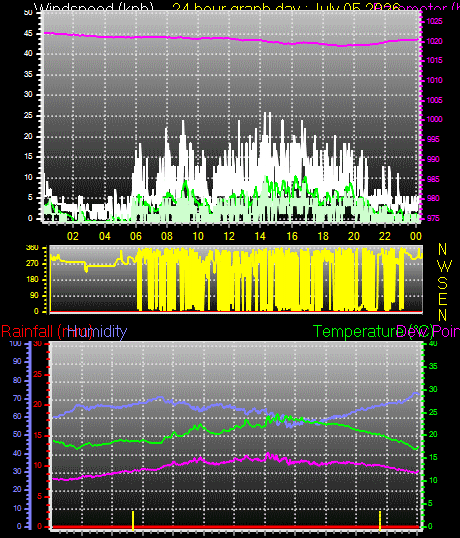
Task: Select the 16 hour time label
Action: 292,236
